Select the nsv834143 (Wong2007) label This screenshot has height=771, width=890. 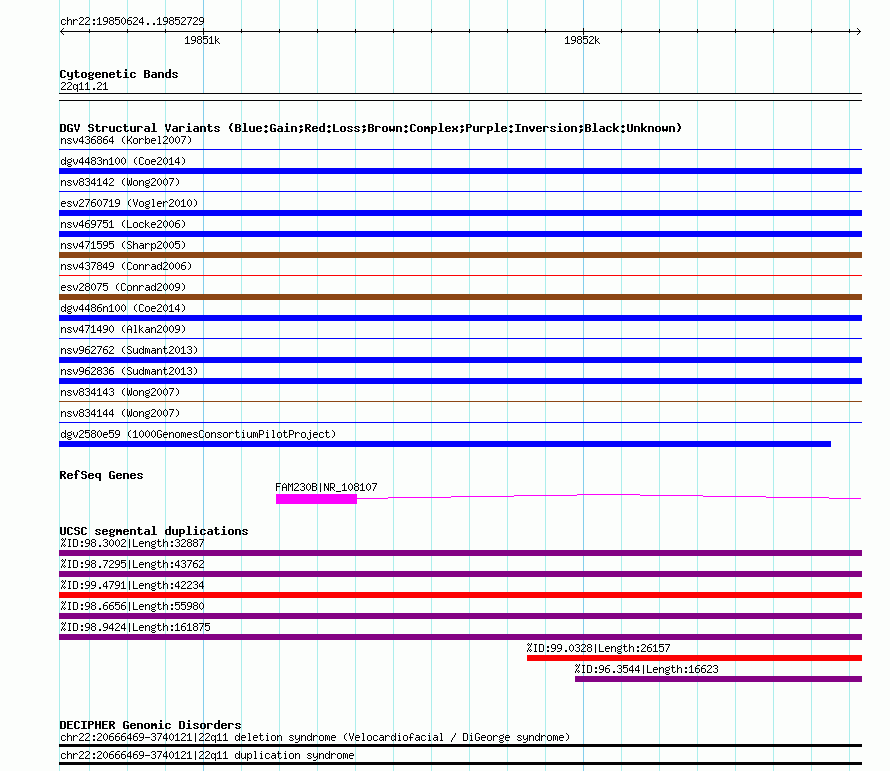click(120, 392)
